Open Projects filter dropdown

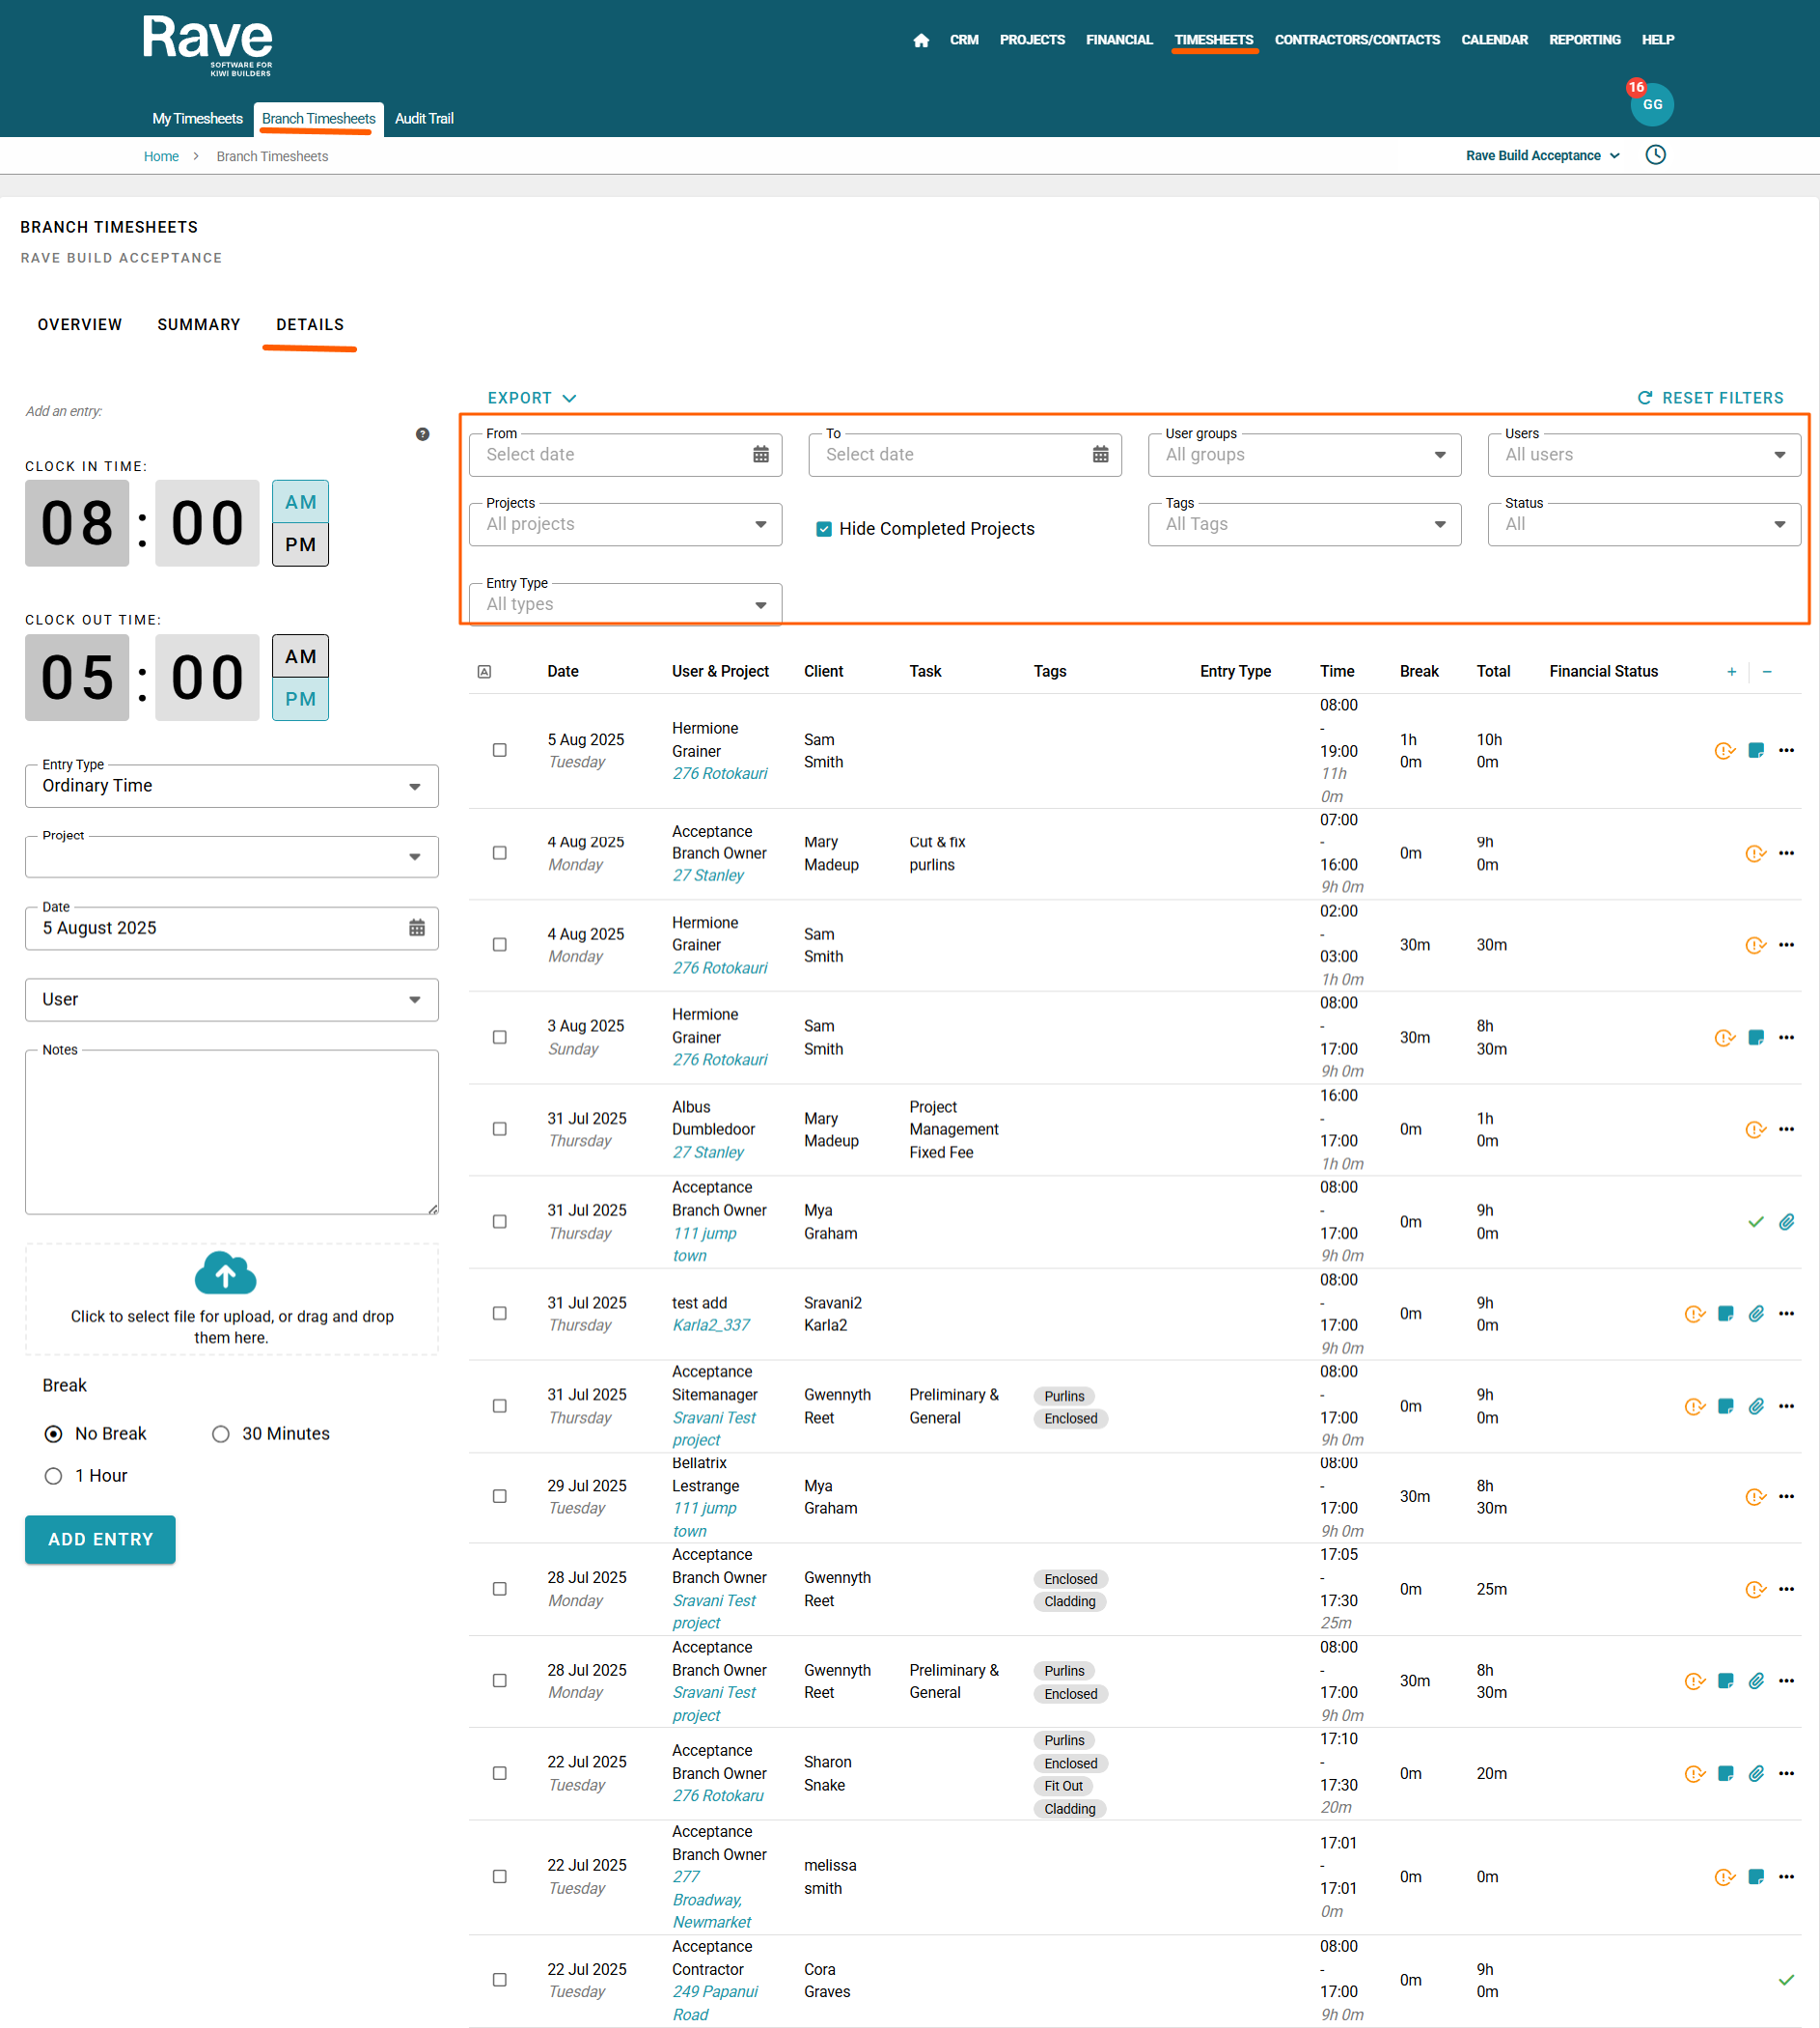(626, 525)
